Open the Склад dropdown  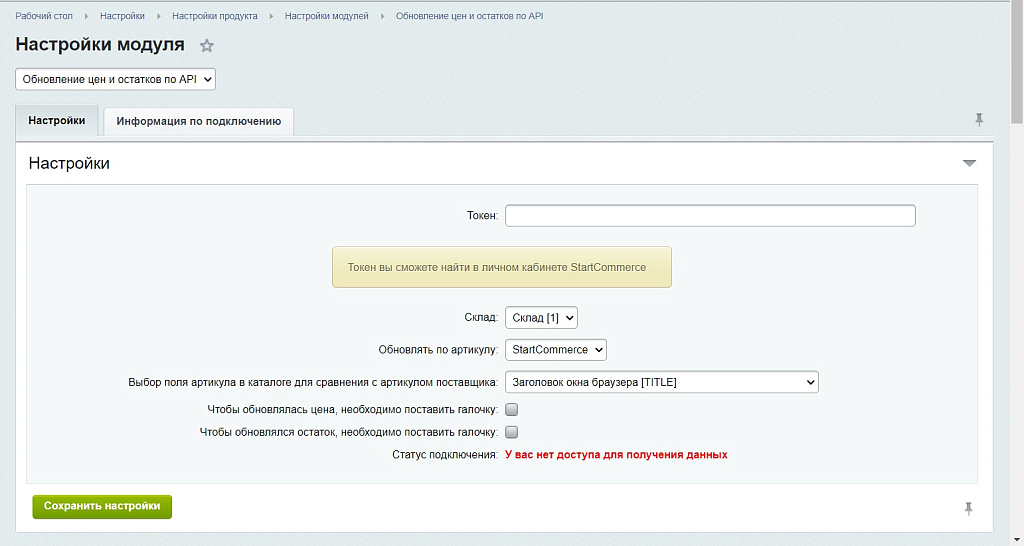coord(541,317)
